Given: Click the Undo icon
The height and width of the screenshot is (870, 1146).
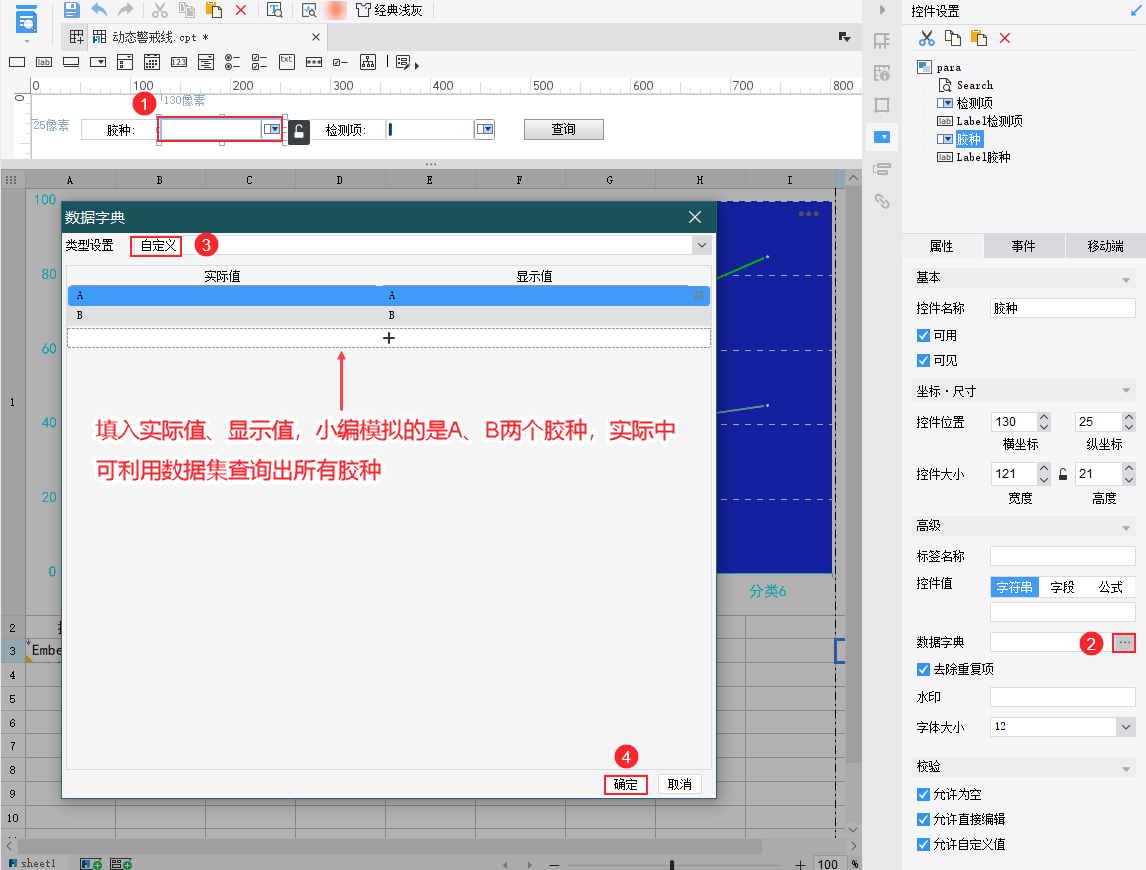Looking at the screenshot, I should [x=98, y=10].
